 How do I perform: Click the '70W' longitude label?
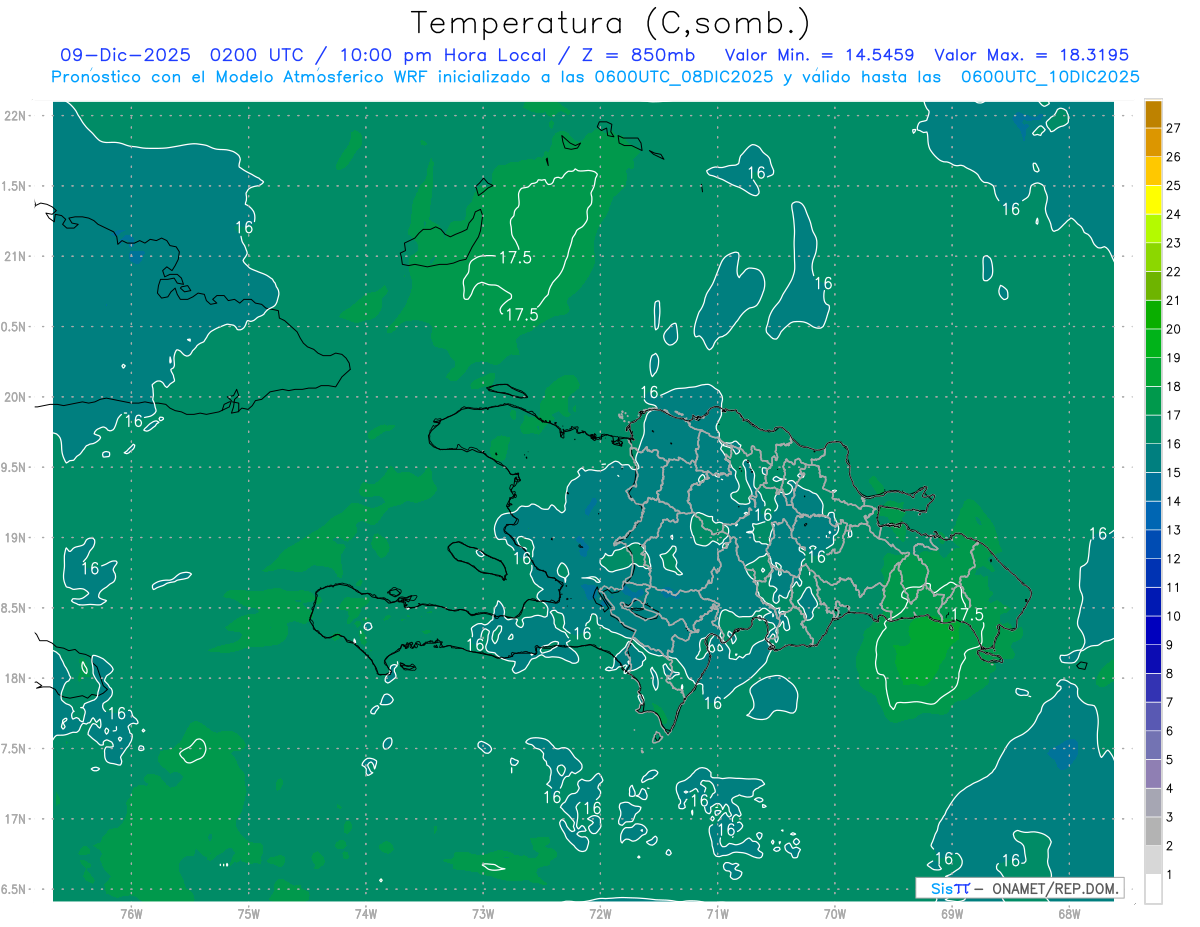tap(834, 914)
